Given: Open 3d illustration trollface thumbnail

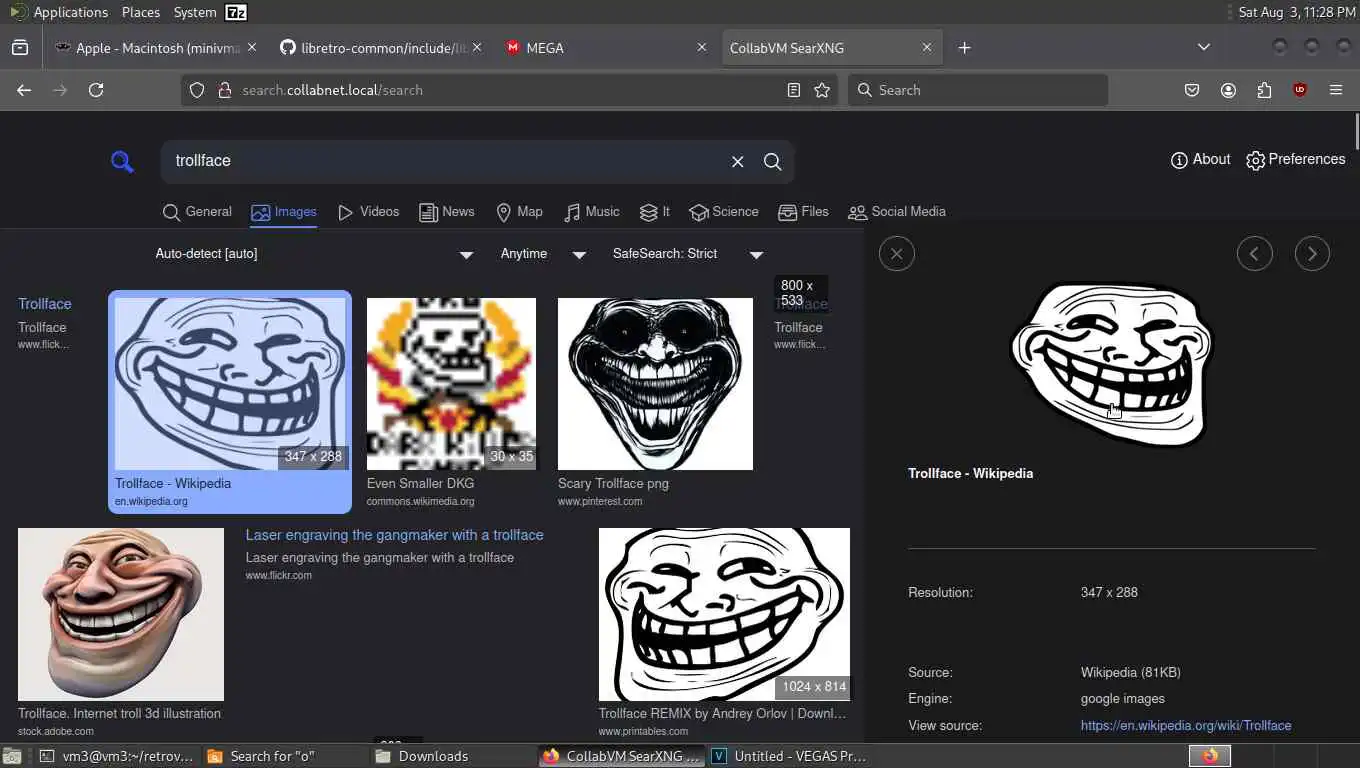Looking at the screenshot, I should [x=121, y=614].
